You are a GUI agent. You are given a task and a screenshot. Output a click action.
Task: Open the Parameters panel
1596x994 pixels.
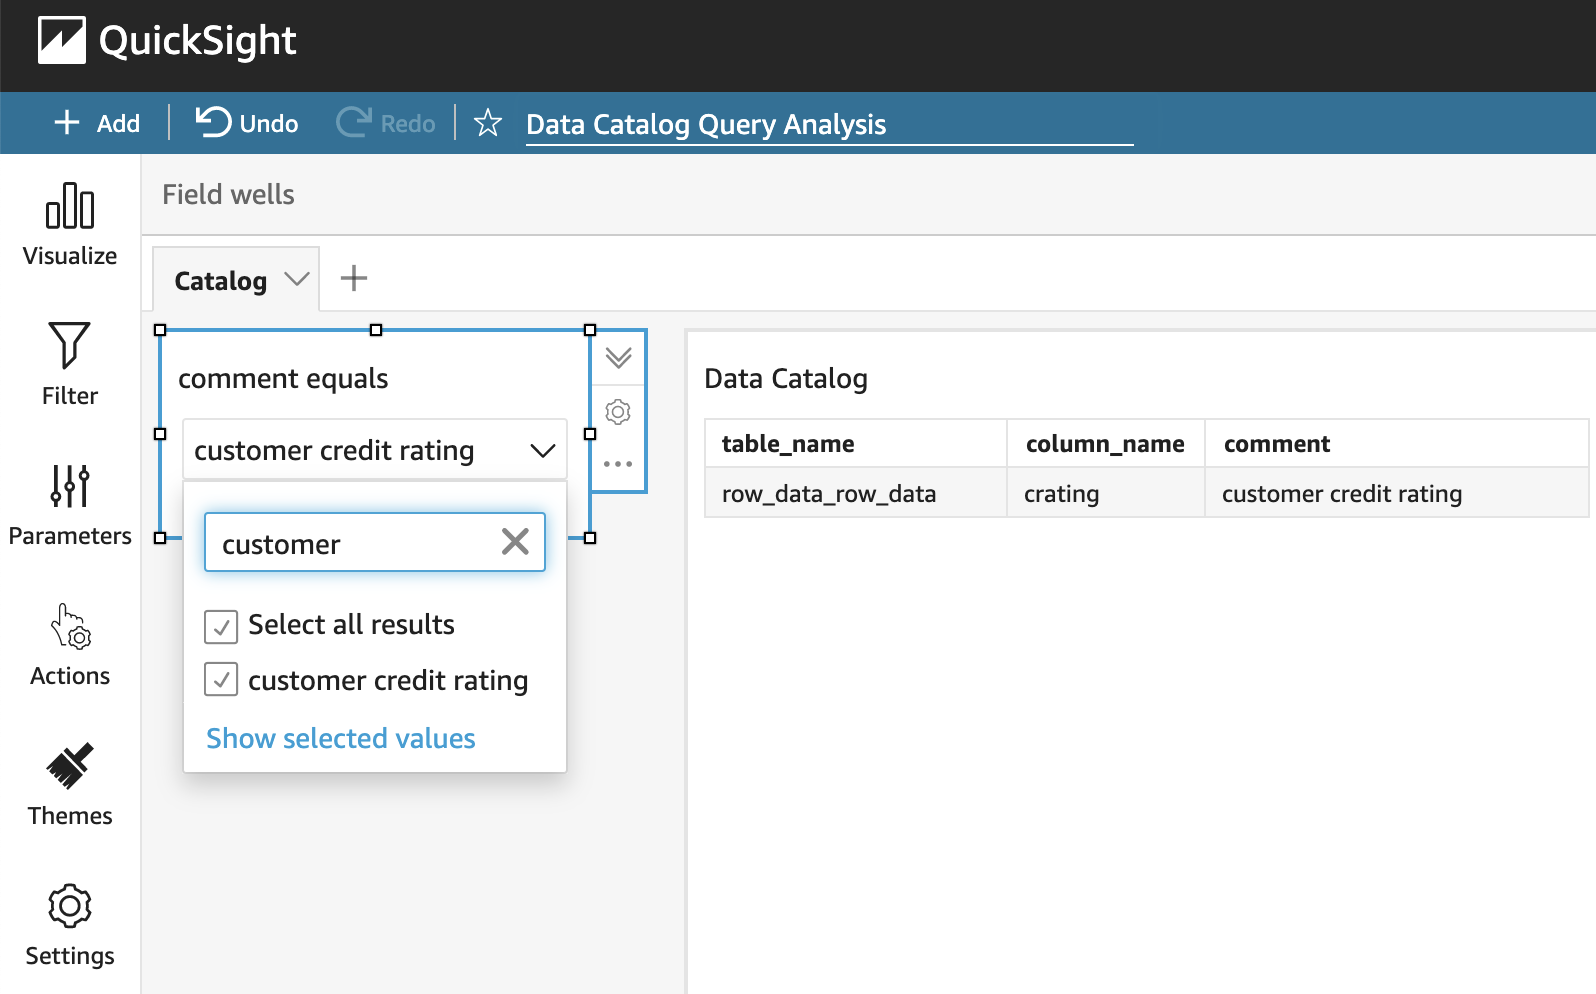click(70, 504)
